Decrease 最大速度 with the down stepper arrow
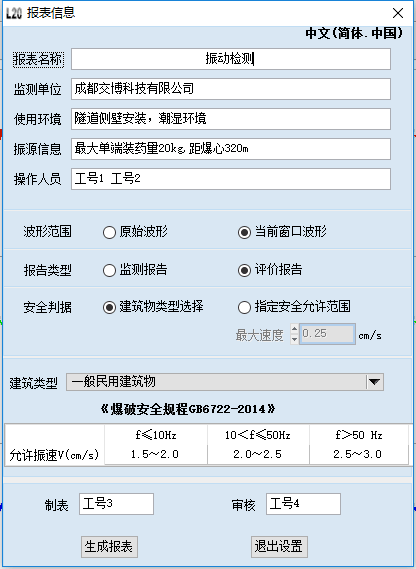 (294, 339)
